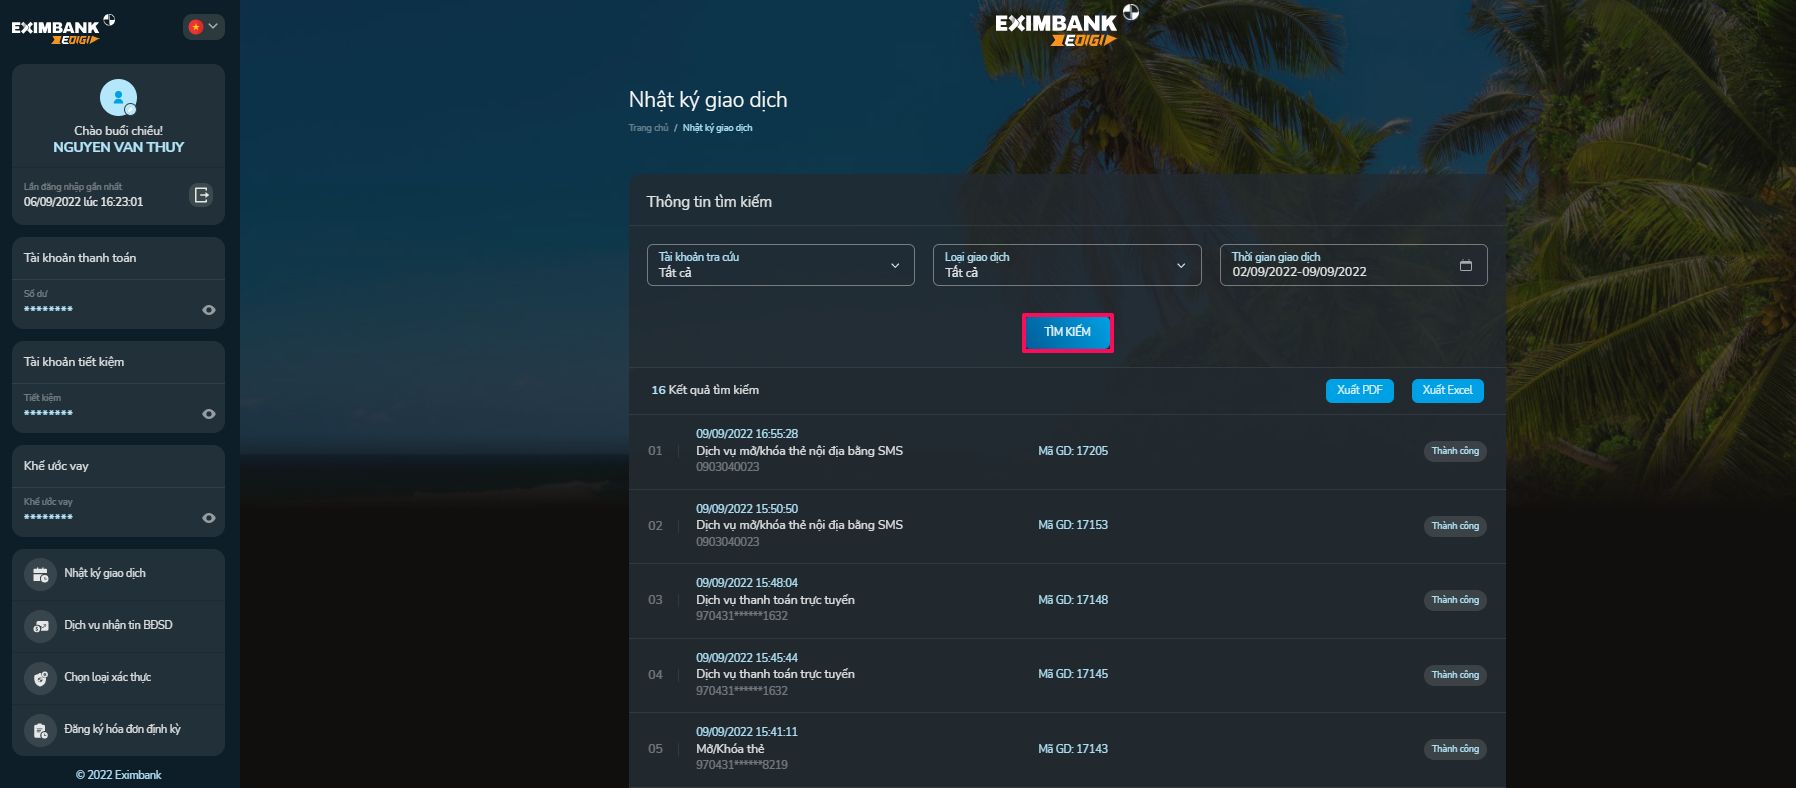Viewport: 1796px width, 788px height.
Task: Click the Đăng ký hóa đơn định kỳ icon
Action: click(40, 730)
